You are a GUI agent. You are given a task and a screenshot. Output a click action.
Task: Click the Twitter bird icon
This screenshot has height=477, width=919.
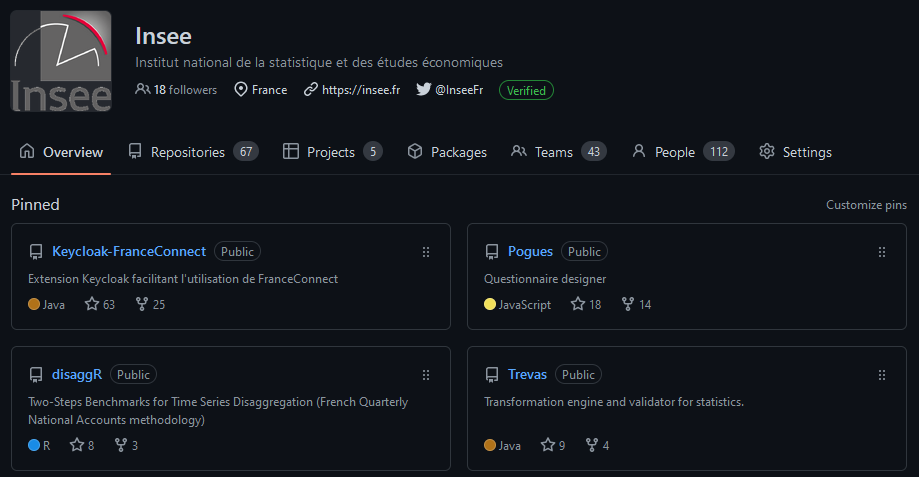coord(423,90)
